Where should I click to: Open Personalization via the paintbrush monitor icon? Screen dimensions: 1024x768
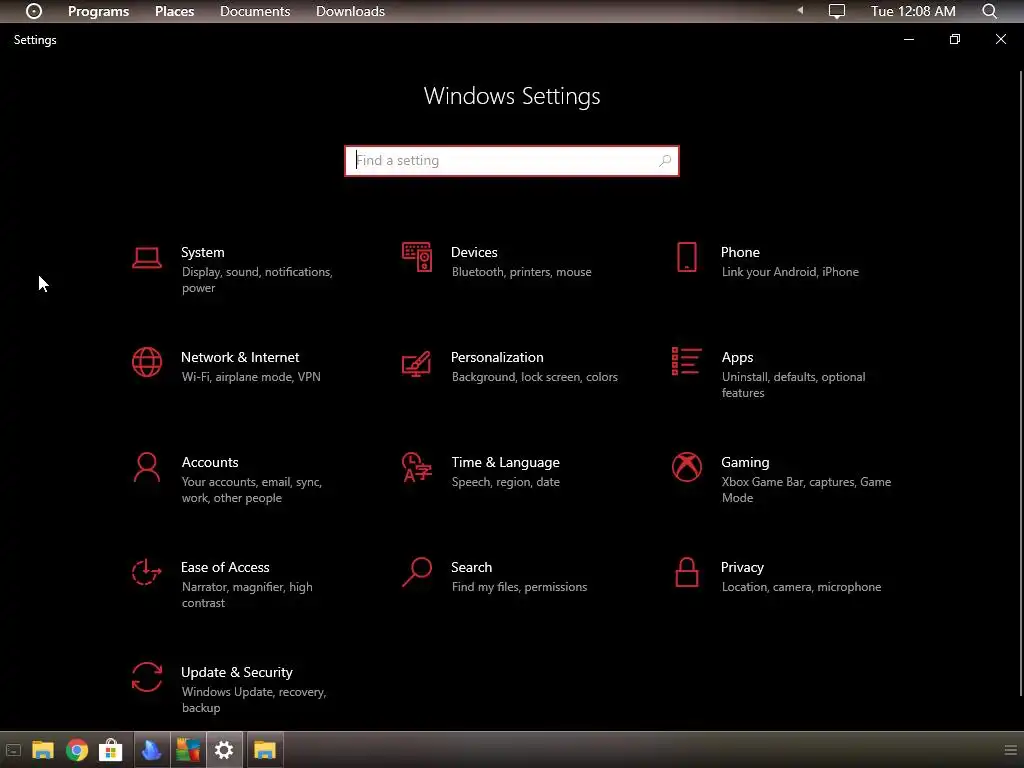pos(417,364)
